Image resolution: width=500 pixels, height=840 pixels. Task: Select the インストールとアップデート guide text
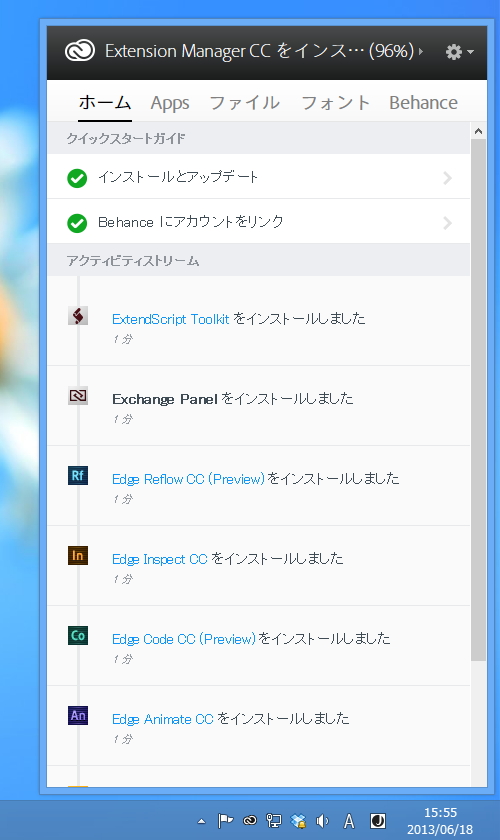[x=178, y=177]
